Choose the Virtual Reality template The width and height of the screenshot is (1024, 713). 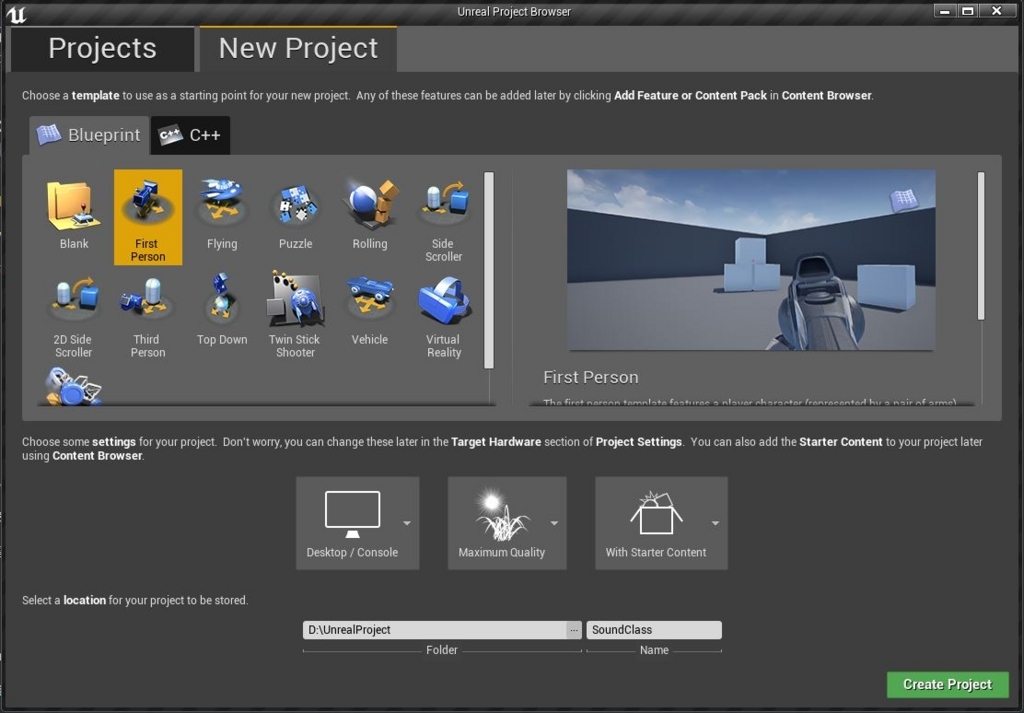[444, 315]
